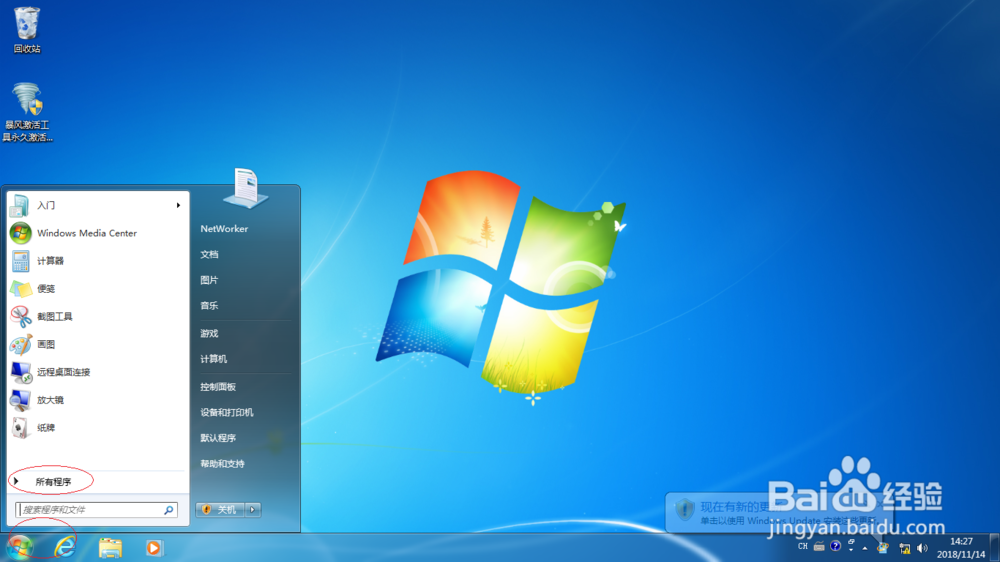Click the keyboard icon in language bar

coord(819,547)
